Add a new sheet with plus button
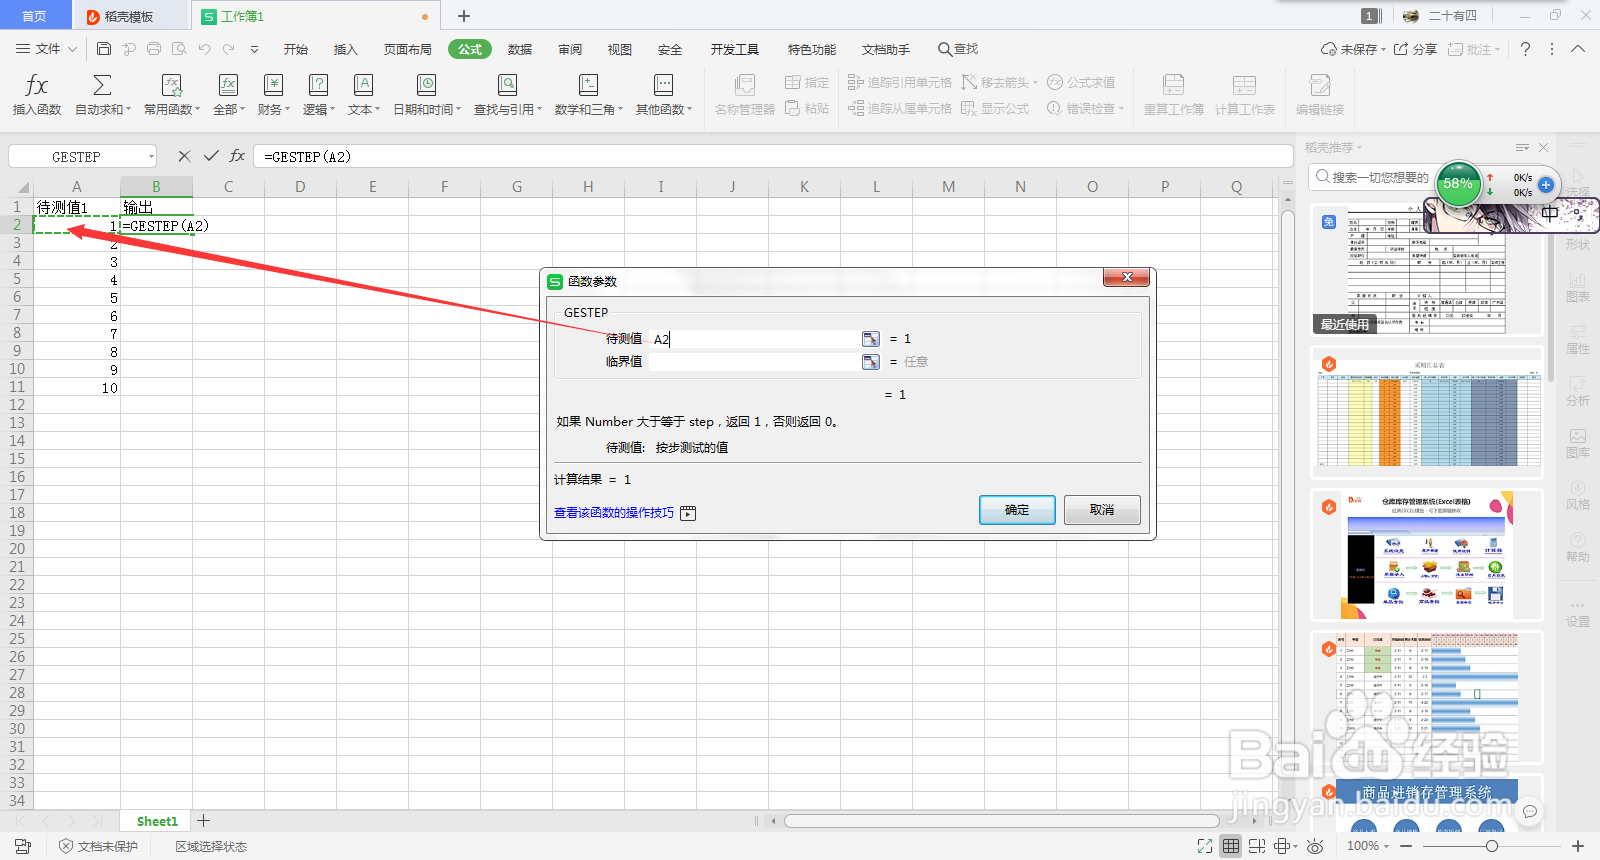Screen dimensions: 1600x860 coord(204,821)
